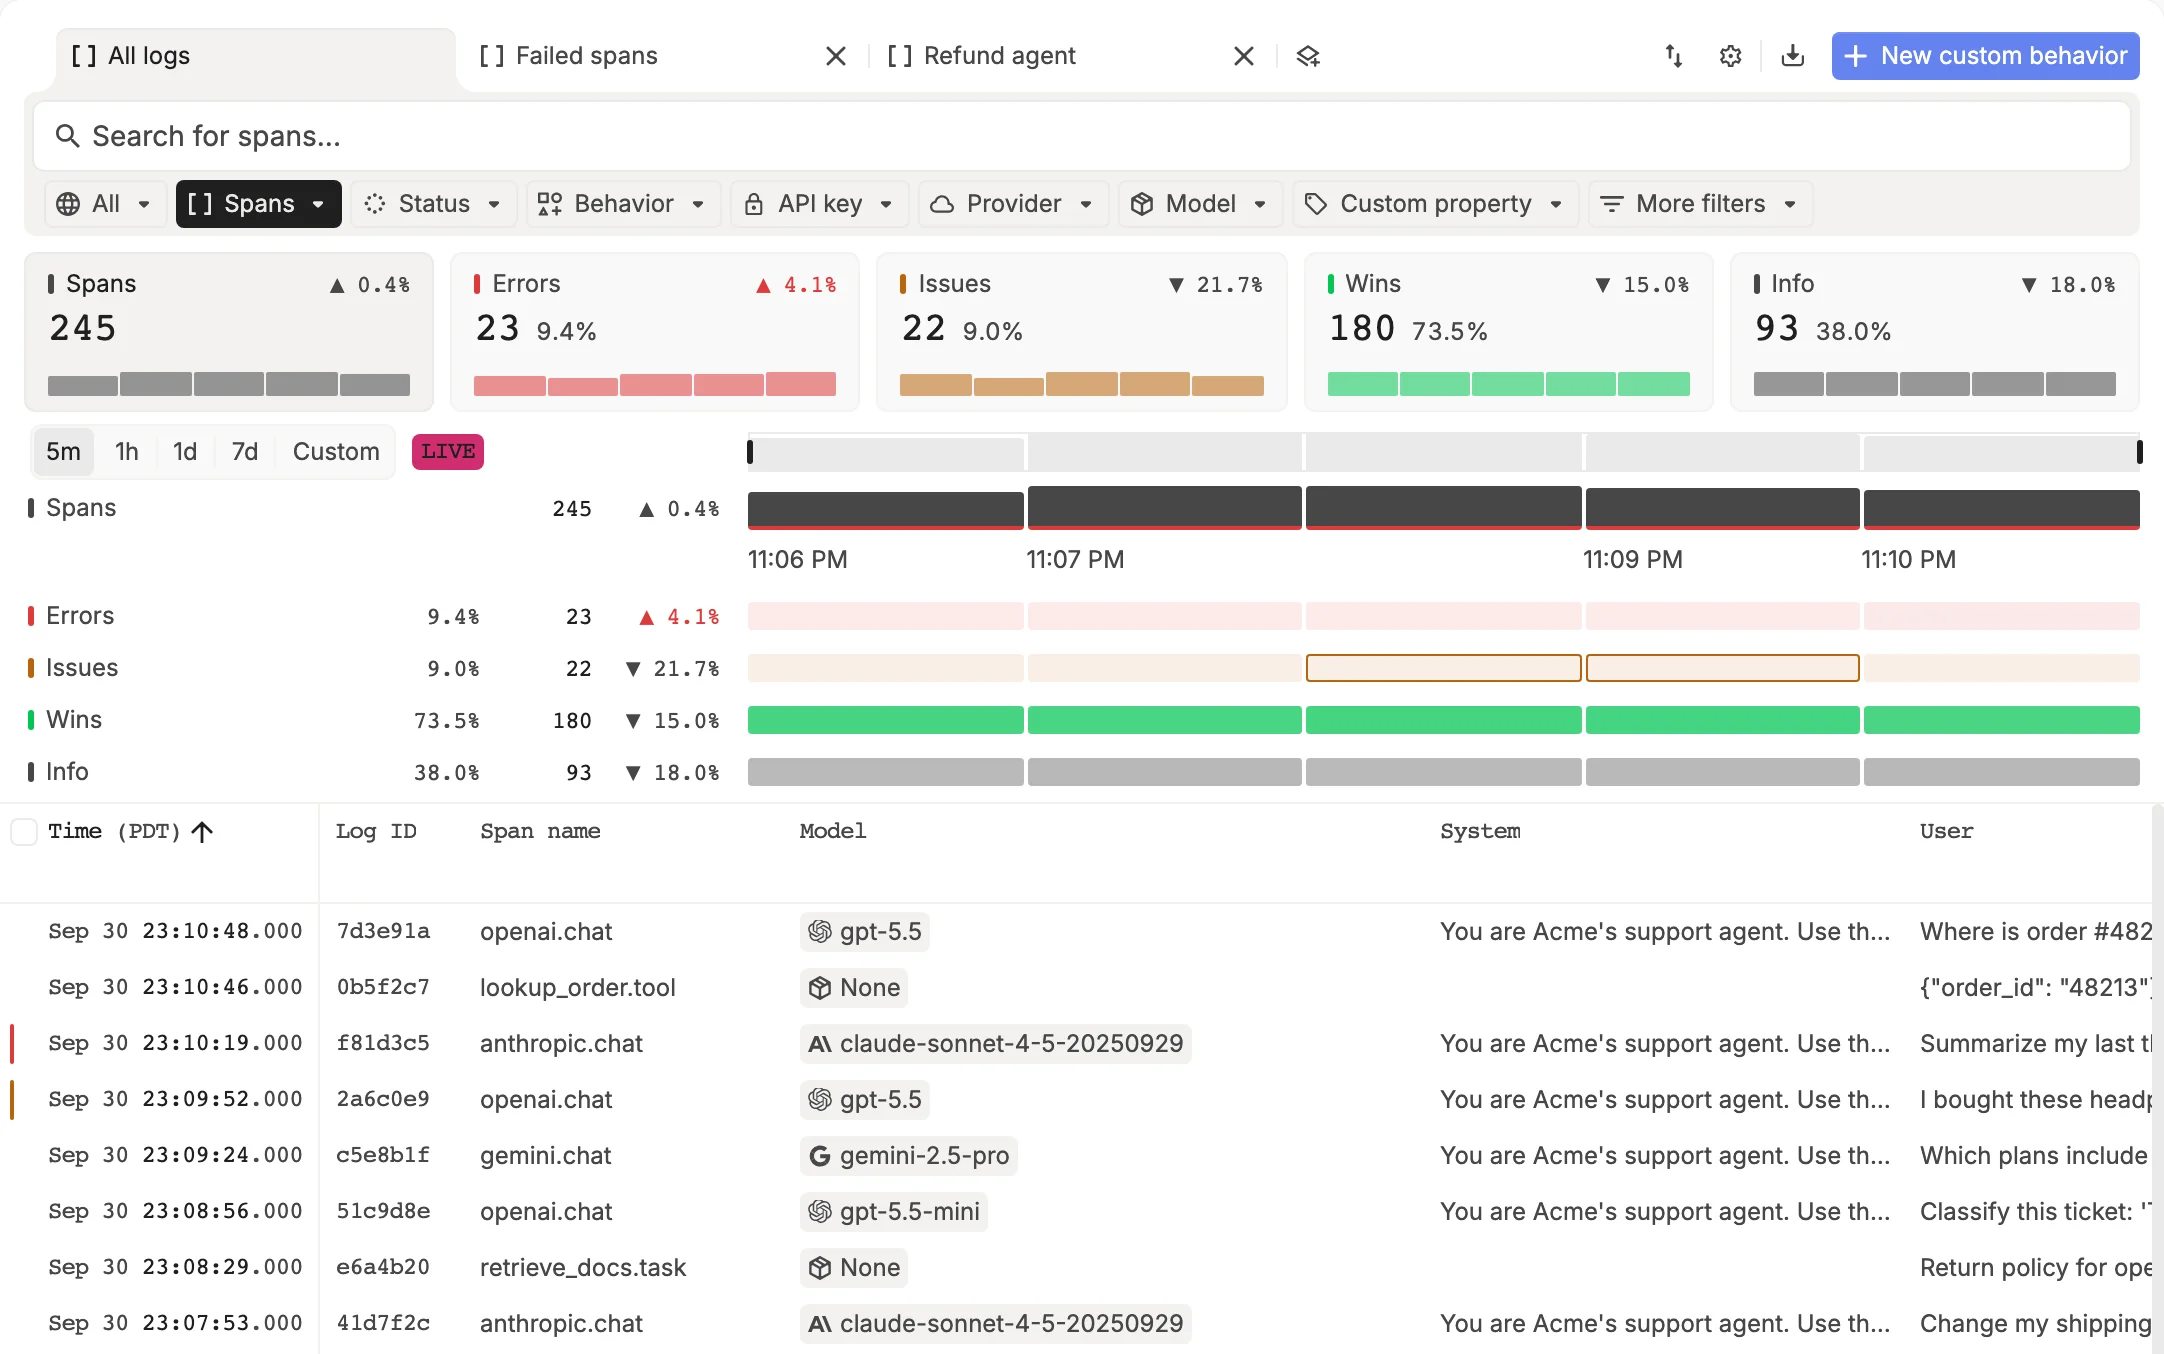Open the Provider filter dropdown
Image resolution: width=2164 pixels, height=1354 pixels.
(x=1013, y=203)
